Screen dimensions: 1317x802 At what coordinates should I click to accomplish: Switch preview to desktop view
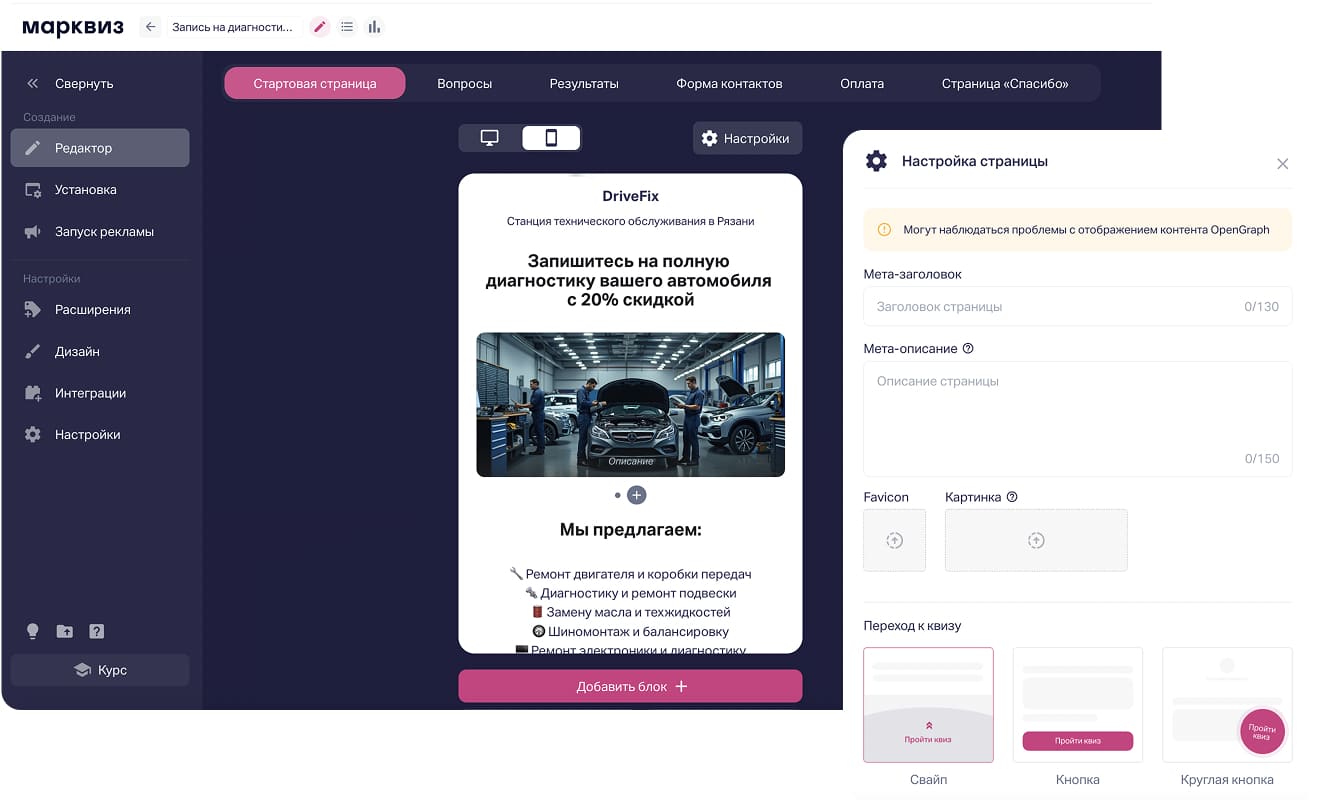[488, 137]
